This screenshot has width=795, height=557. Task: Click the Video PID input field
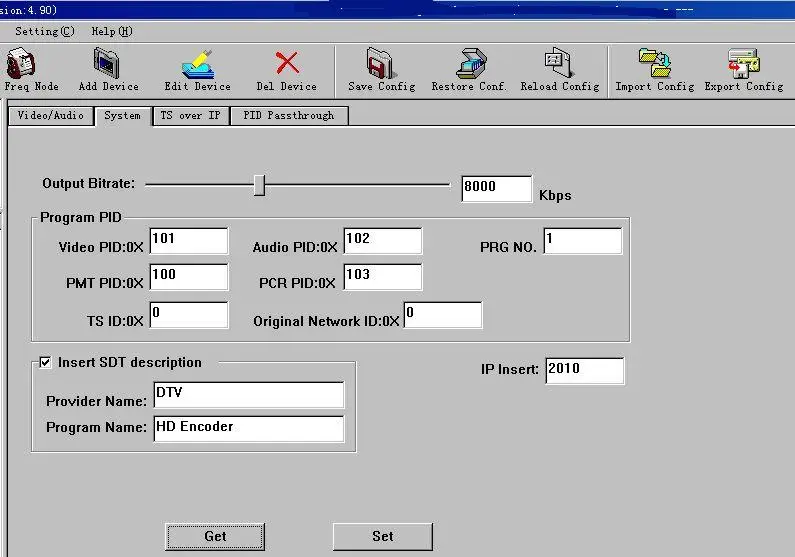point(189,241)
